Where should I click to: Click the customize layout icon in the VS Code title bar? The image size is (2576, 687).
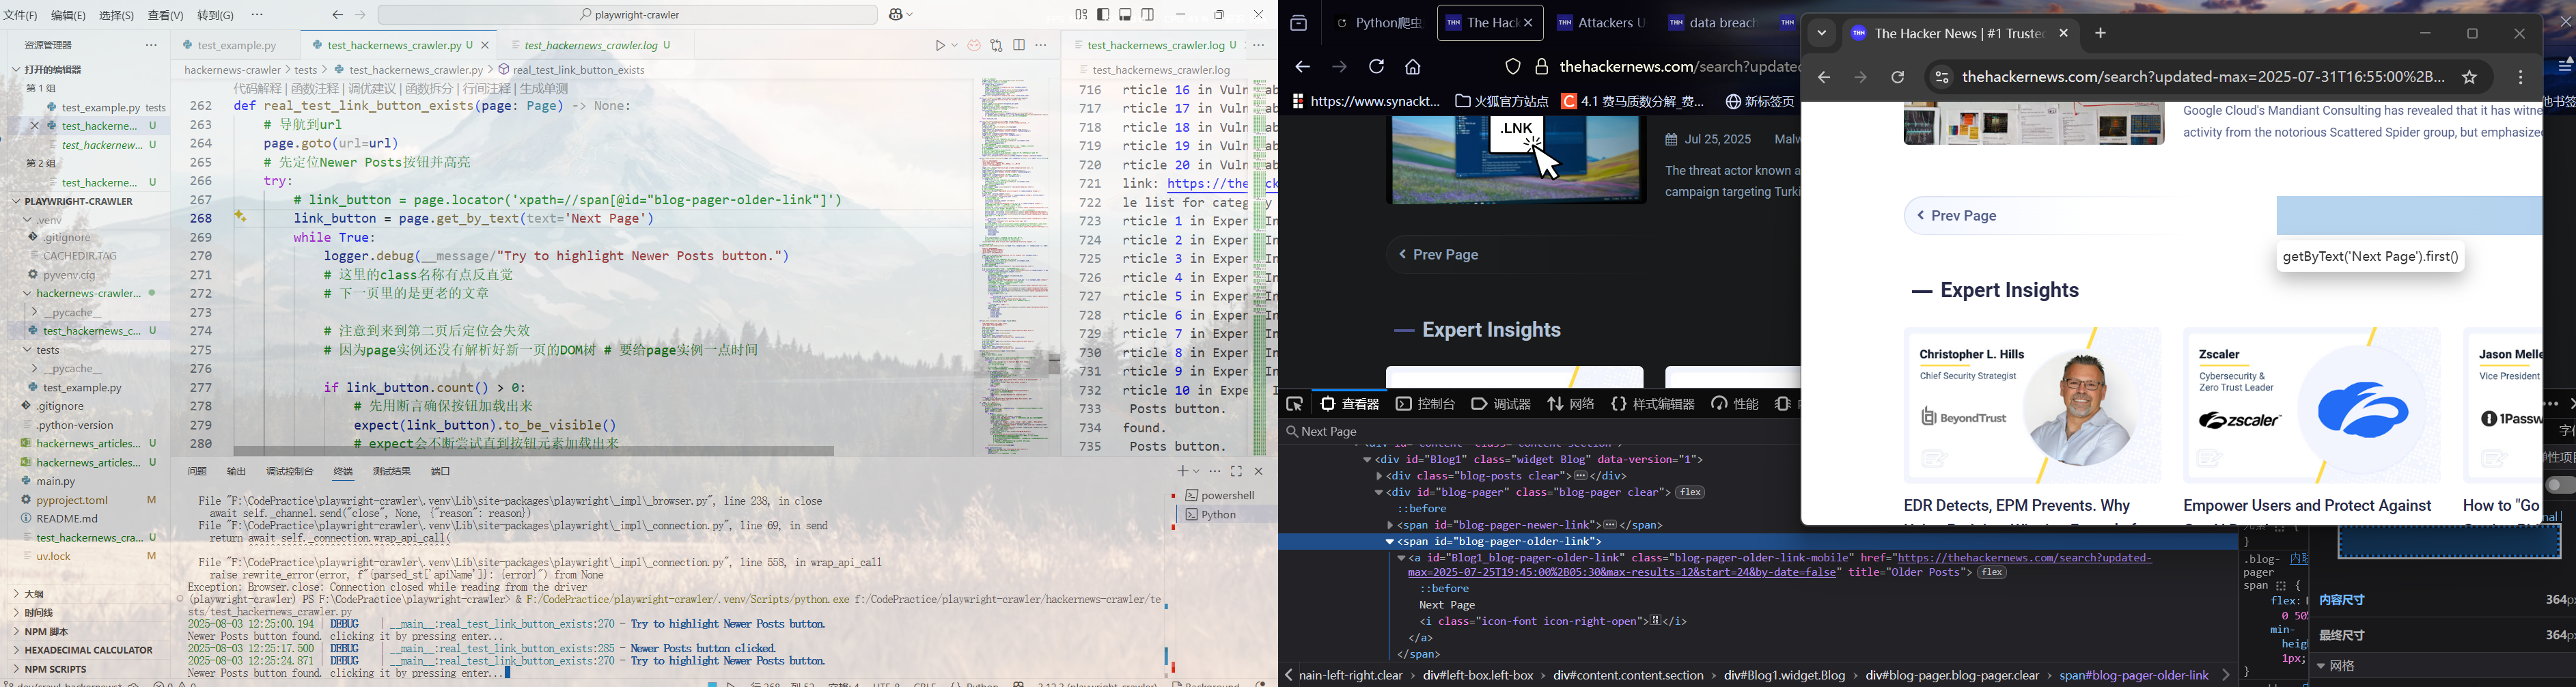(x=1081, y=15)
